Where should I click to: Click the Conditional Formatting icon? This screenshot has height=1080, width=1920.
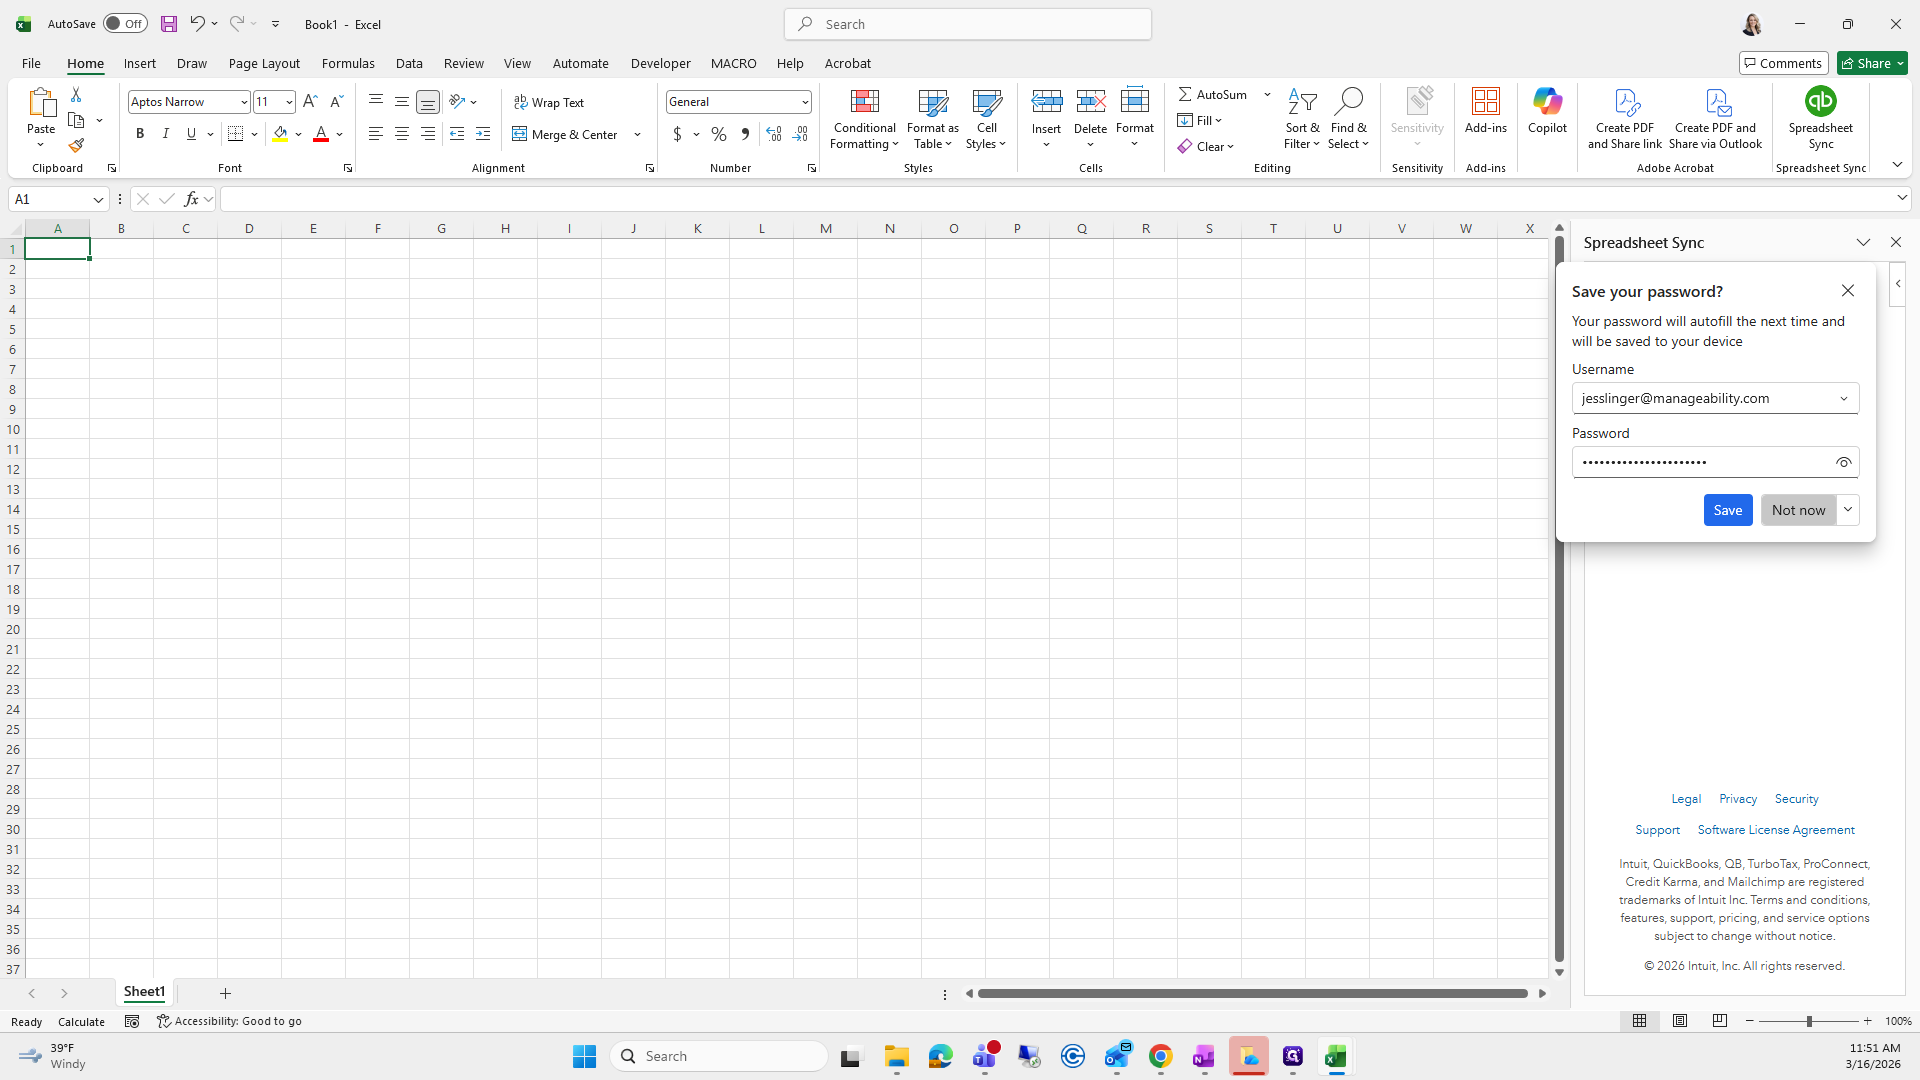point(864,102)
